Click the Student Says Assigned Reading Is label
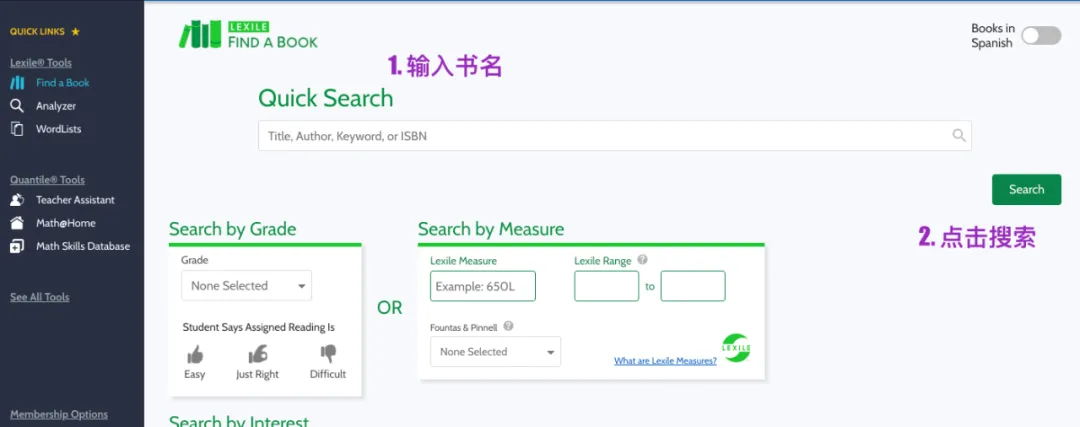Viewport: 1080px width, 427px height. click(x=259, y=327)
